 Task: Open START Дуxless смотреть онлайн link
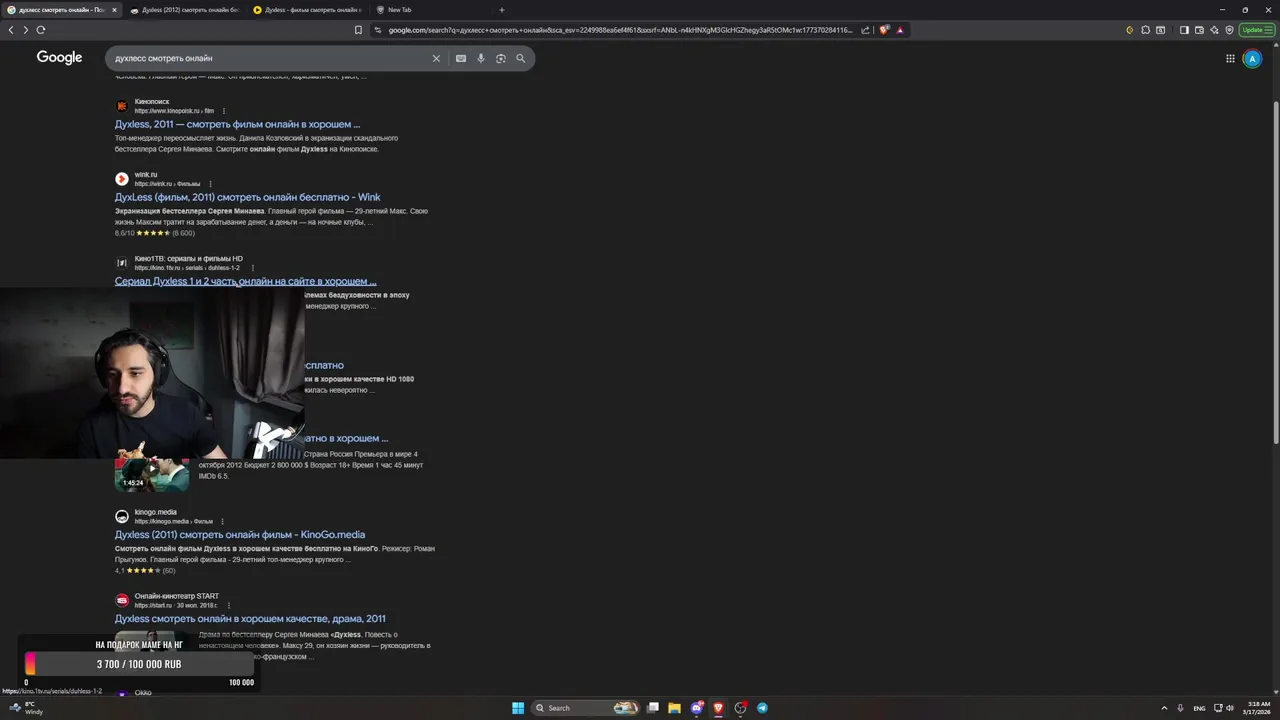click(250, 618)
